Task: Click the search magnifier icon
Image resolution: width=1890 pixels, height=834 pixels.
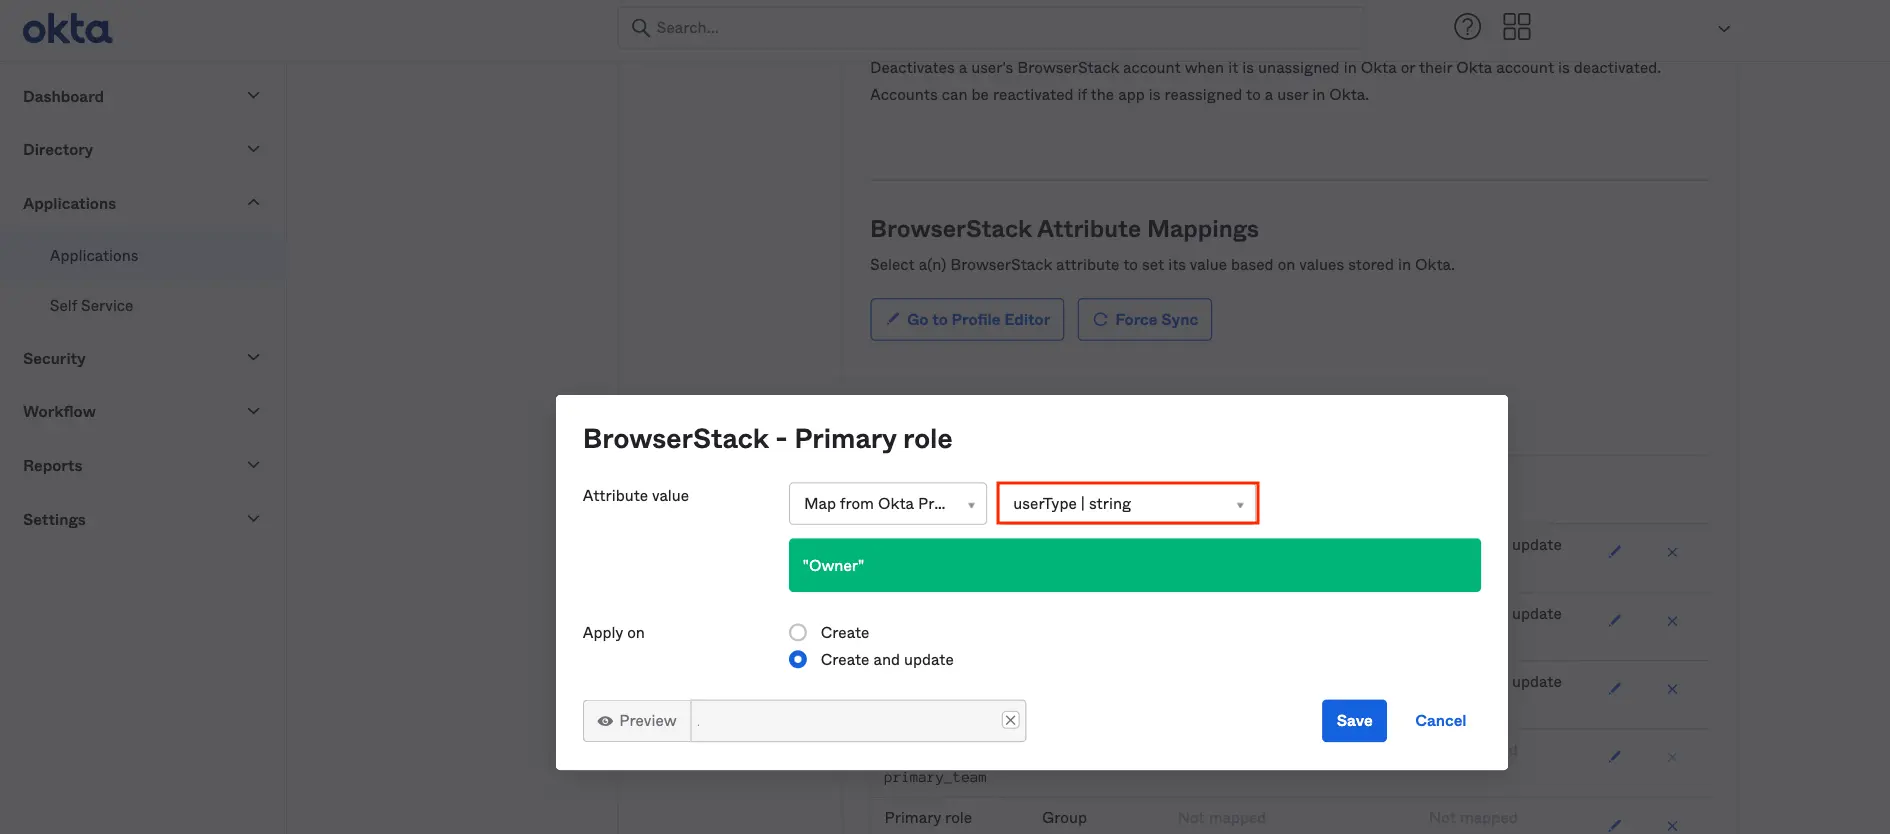Action: coord(641,28)
